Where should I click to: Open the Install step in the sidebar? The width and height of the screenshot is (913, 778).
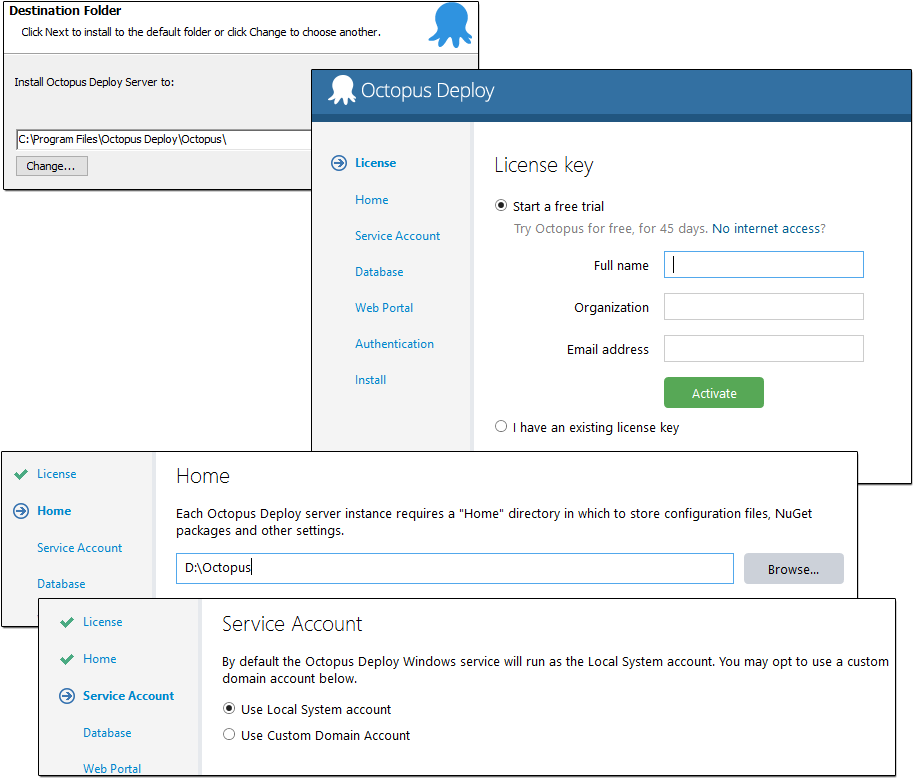click(370, 380)
